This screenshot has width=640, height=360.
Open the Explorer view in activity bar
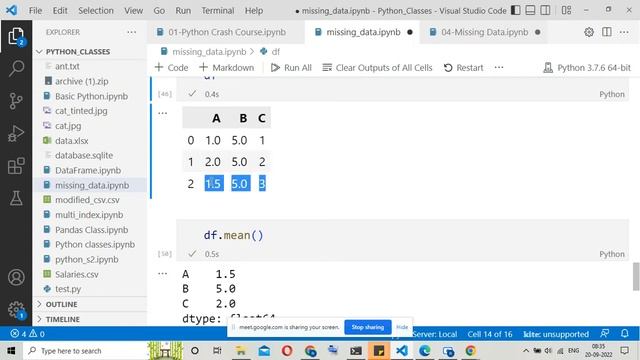[16, 36]
